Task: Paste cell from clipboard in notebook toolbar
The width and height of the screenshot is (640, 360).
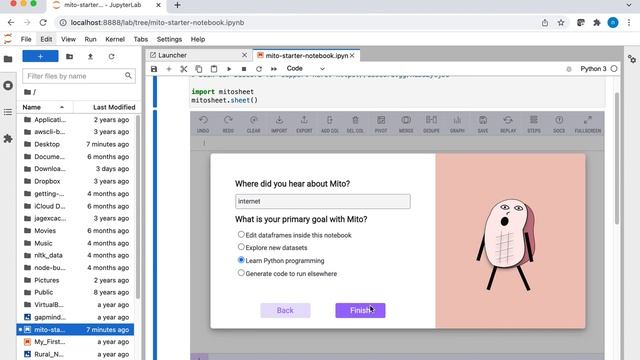Action: point(214,69)
